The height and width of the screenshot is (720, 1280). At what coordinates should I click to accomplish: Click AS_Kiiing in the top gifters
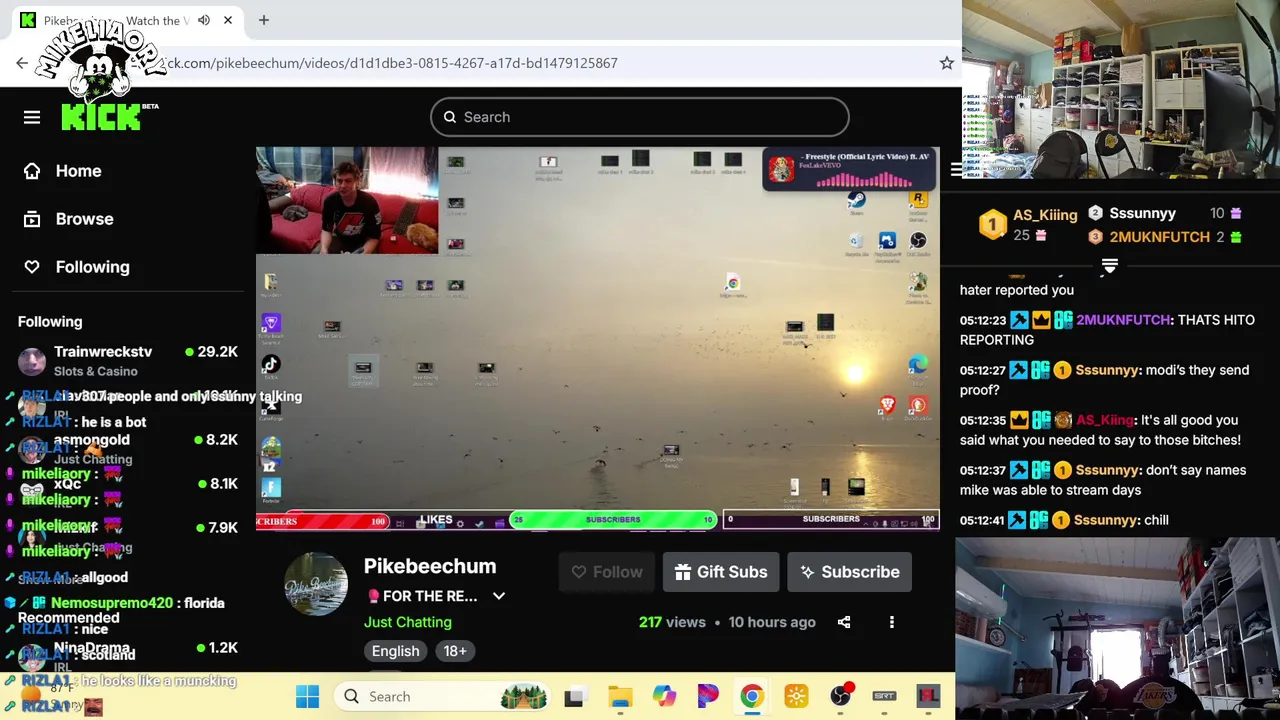(1045, 215)
